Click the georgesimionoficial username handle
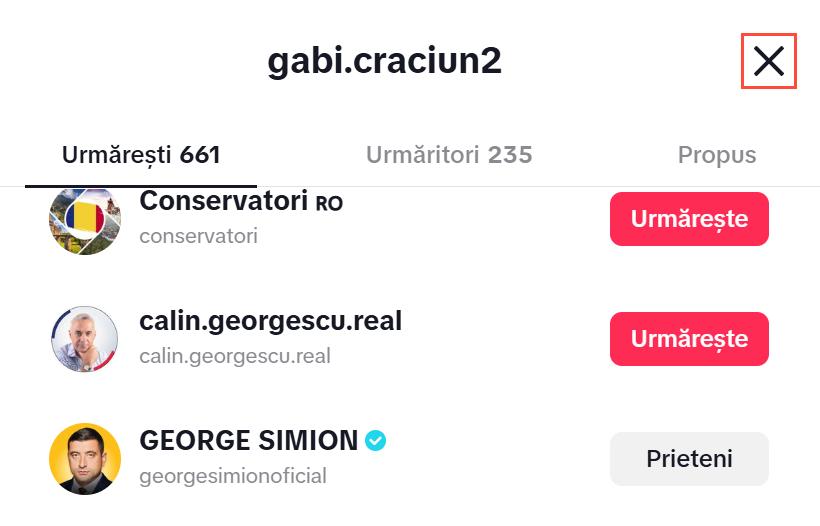Image resolution: width=820 pixels, height=526 pixels. (x=233, y=476)
